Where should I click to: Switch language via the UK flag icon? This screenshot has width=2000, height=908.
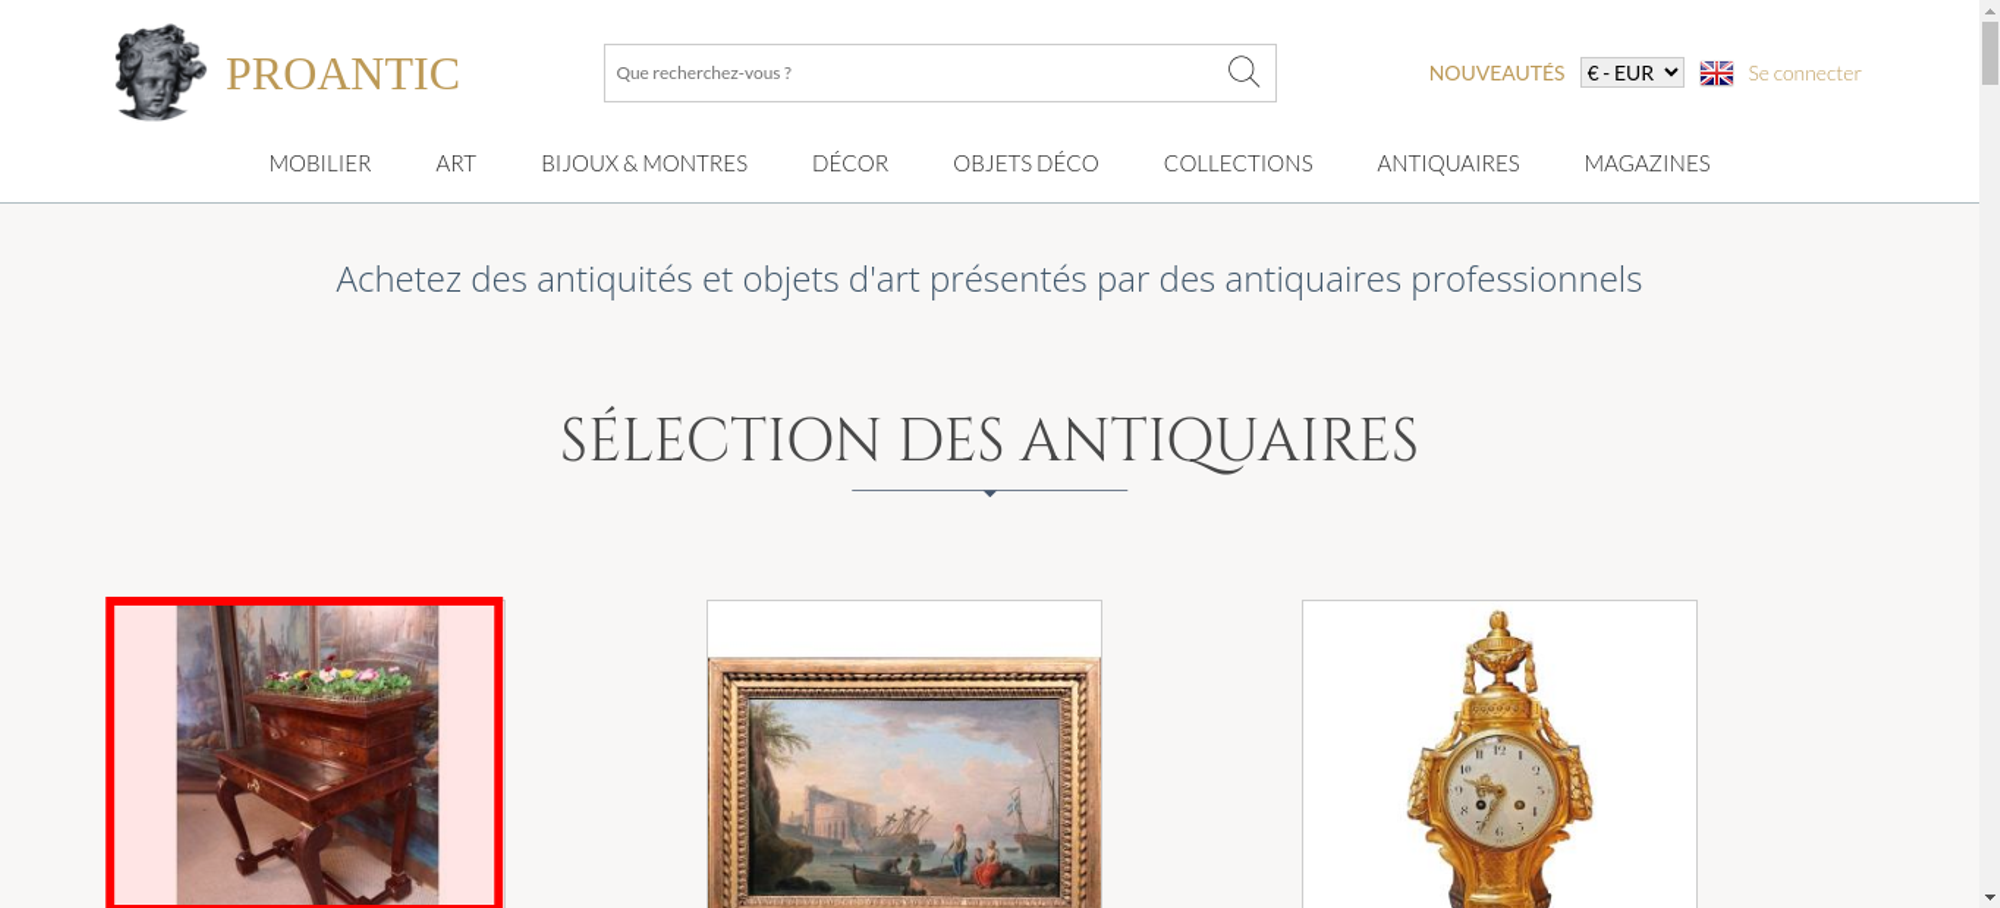[1716, 73]
